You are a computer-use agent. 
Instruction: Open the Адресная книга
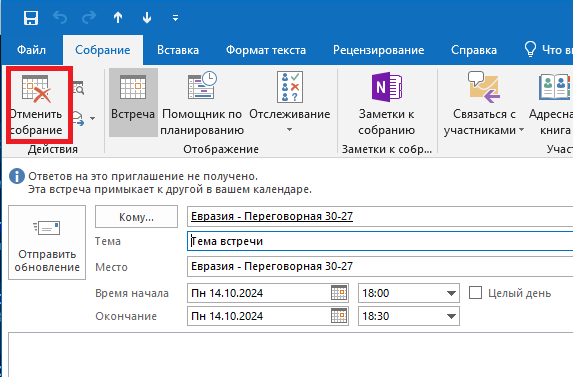(x=552, y=103)
